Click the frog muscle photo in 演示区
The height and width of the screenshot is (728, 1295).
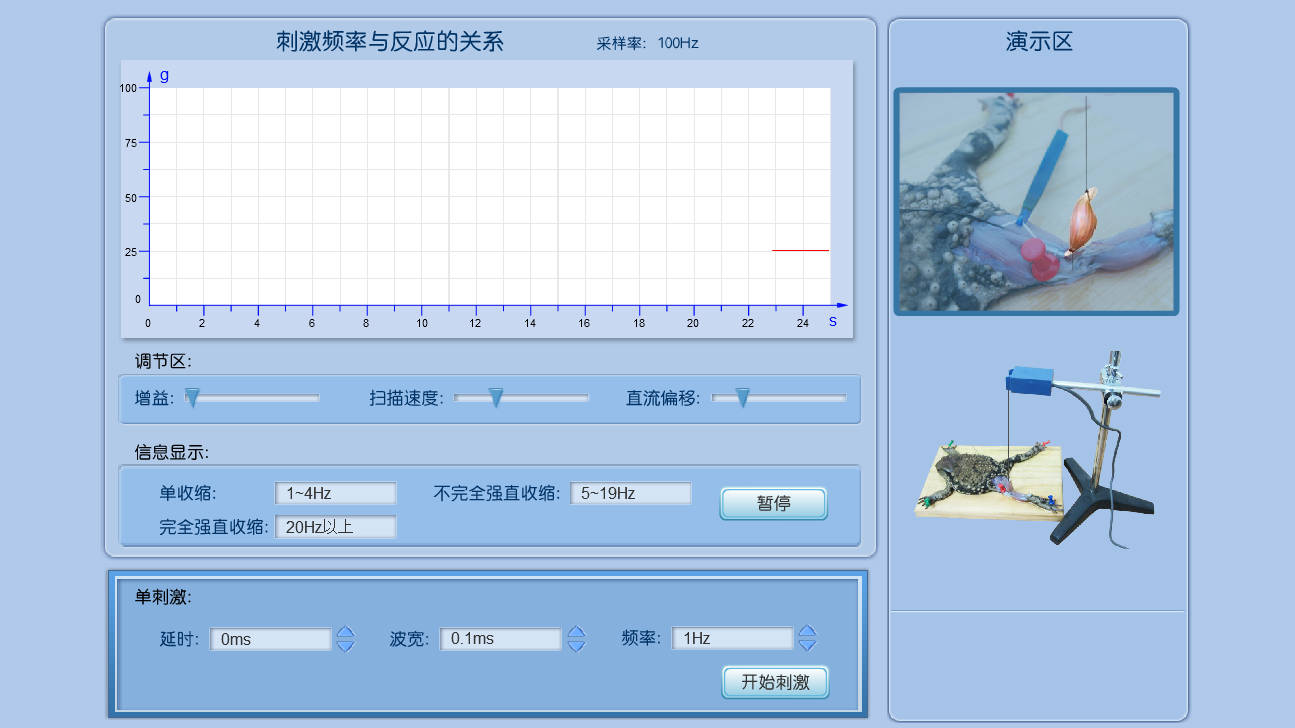click(1036, 202)
